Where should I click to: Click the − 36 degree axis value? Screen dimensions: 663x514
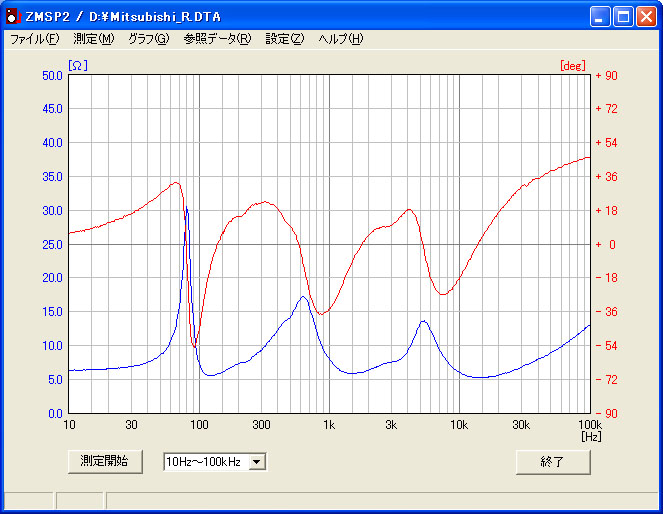pyautogui.click(x=606, y=312)
